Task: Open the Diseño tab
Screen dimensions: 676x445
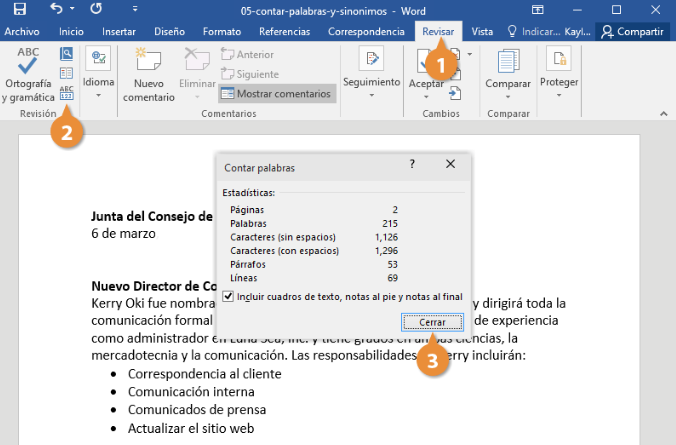Action: [169, 31]
